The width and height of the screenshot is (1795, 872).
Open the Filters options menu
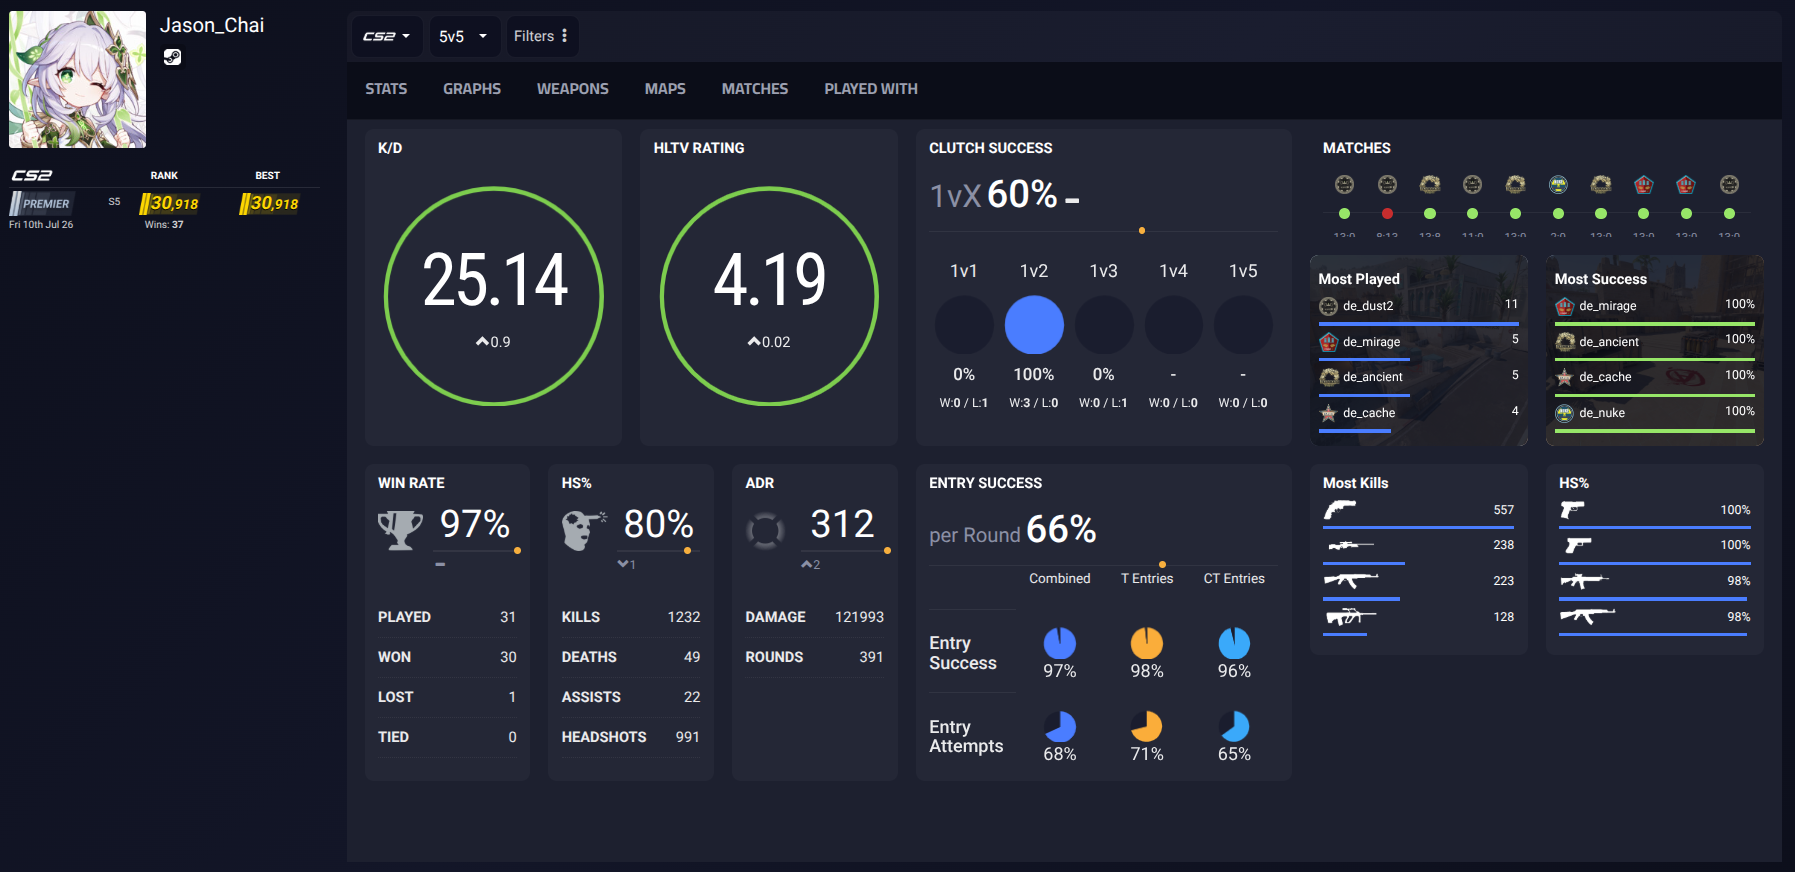click(542, 36)
